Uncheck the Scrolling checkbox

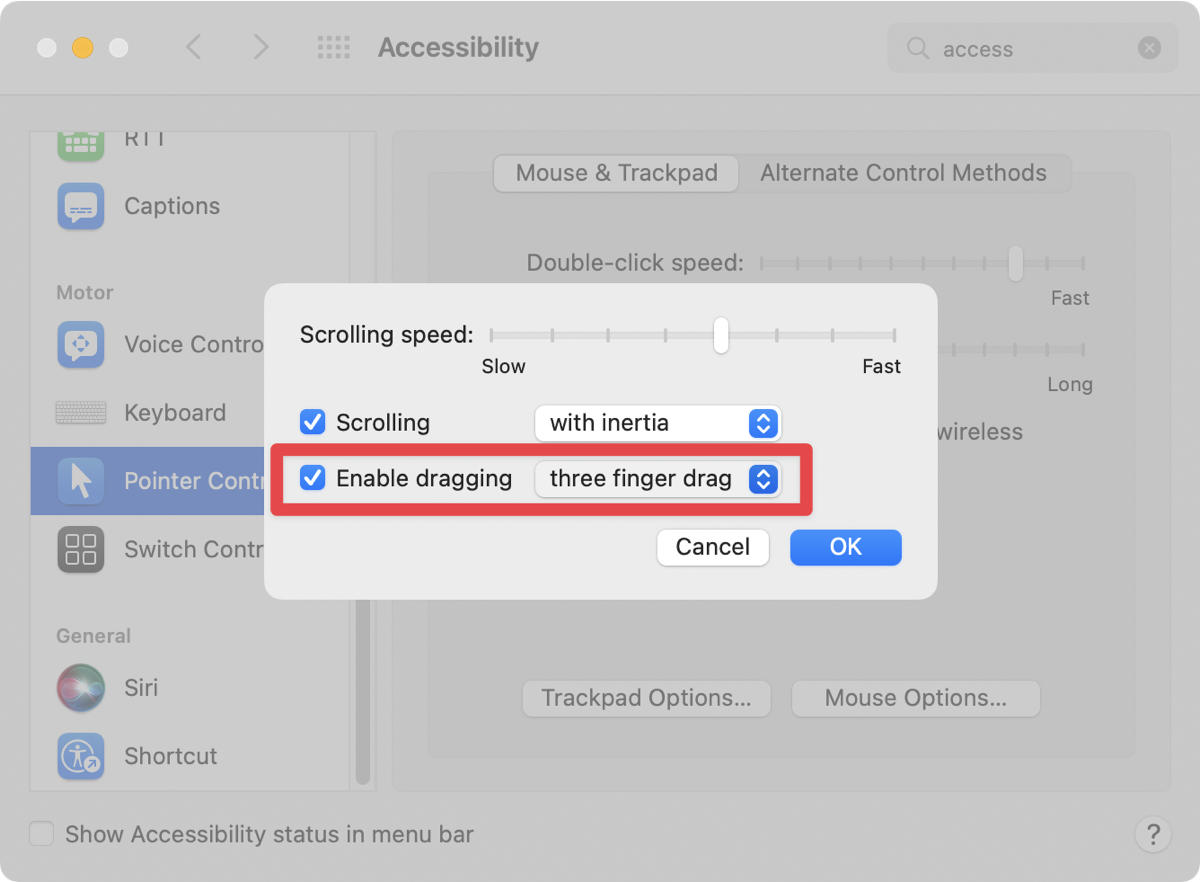(x=313, y=422)
